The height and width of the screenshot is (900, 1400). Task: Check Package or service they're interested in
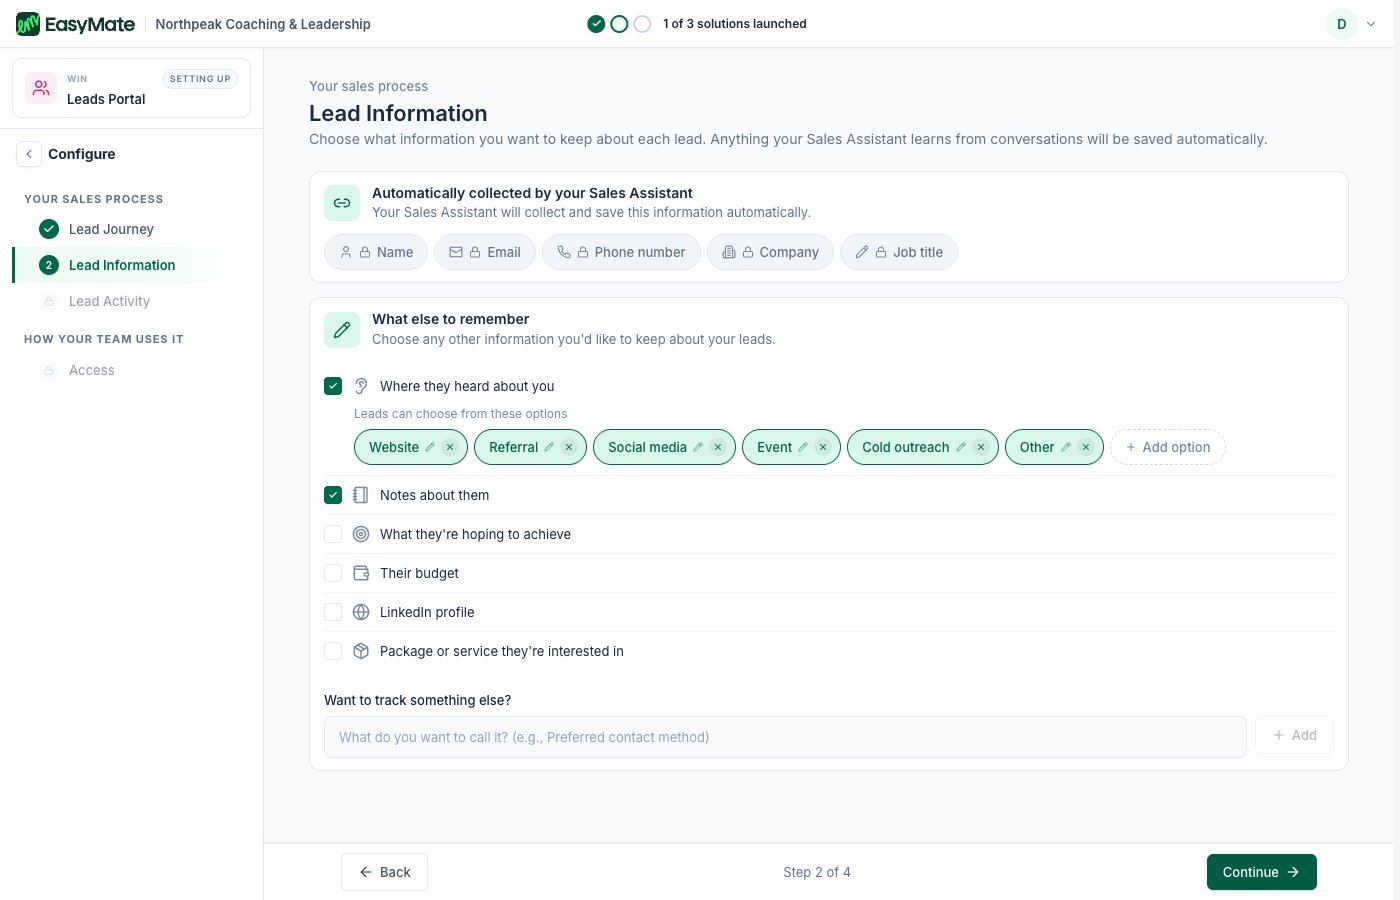(x=333, y=651)
